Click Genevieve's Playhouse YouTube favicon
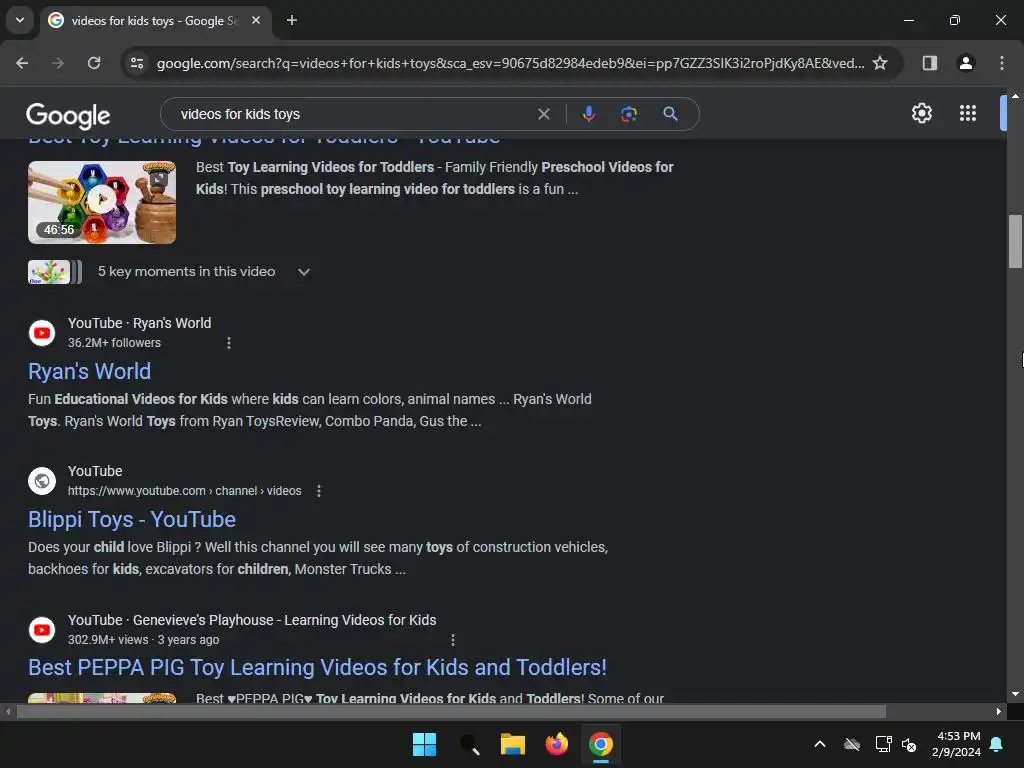The height and width of the screenshot is (768, 1024). click(x=42, y=630)
